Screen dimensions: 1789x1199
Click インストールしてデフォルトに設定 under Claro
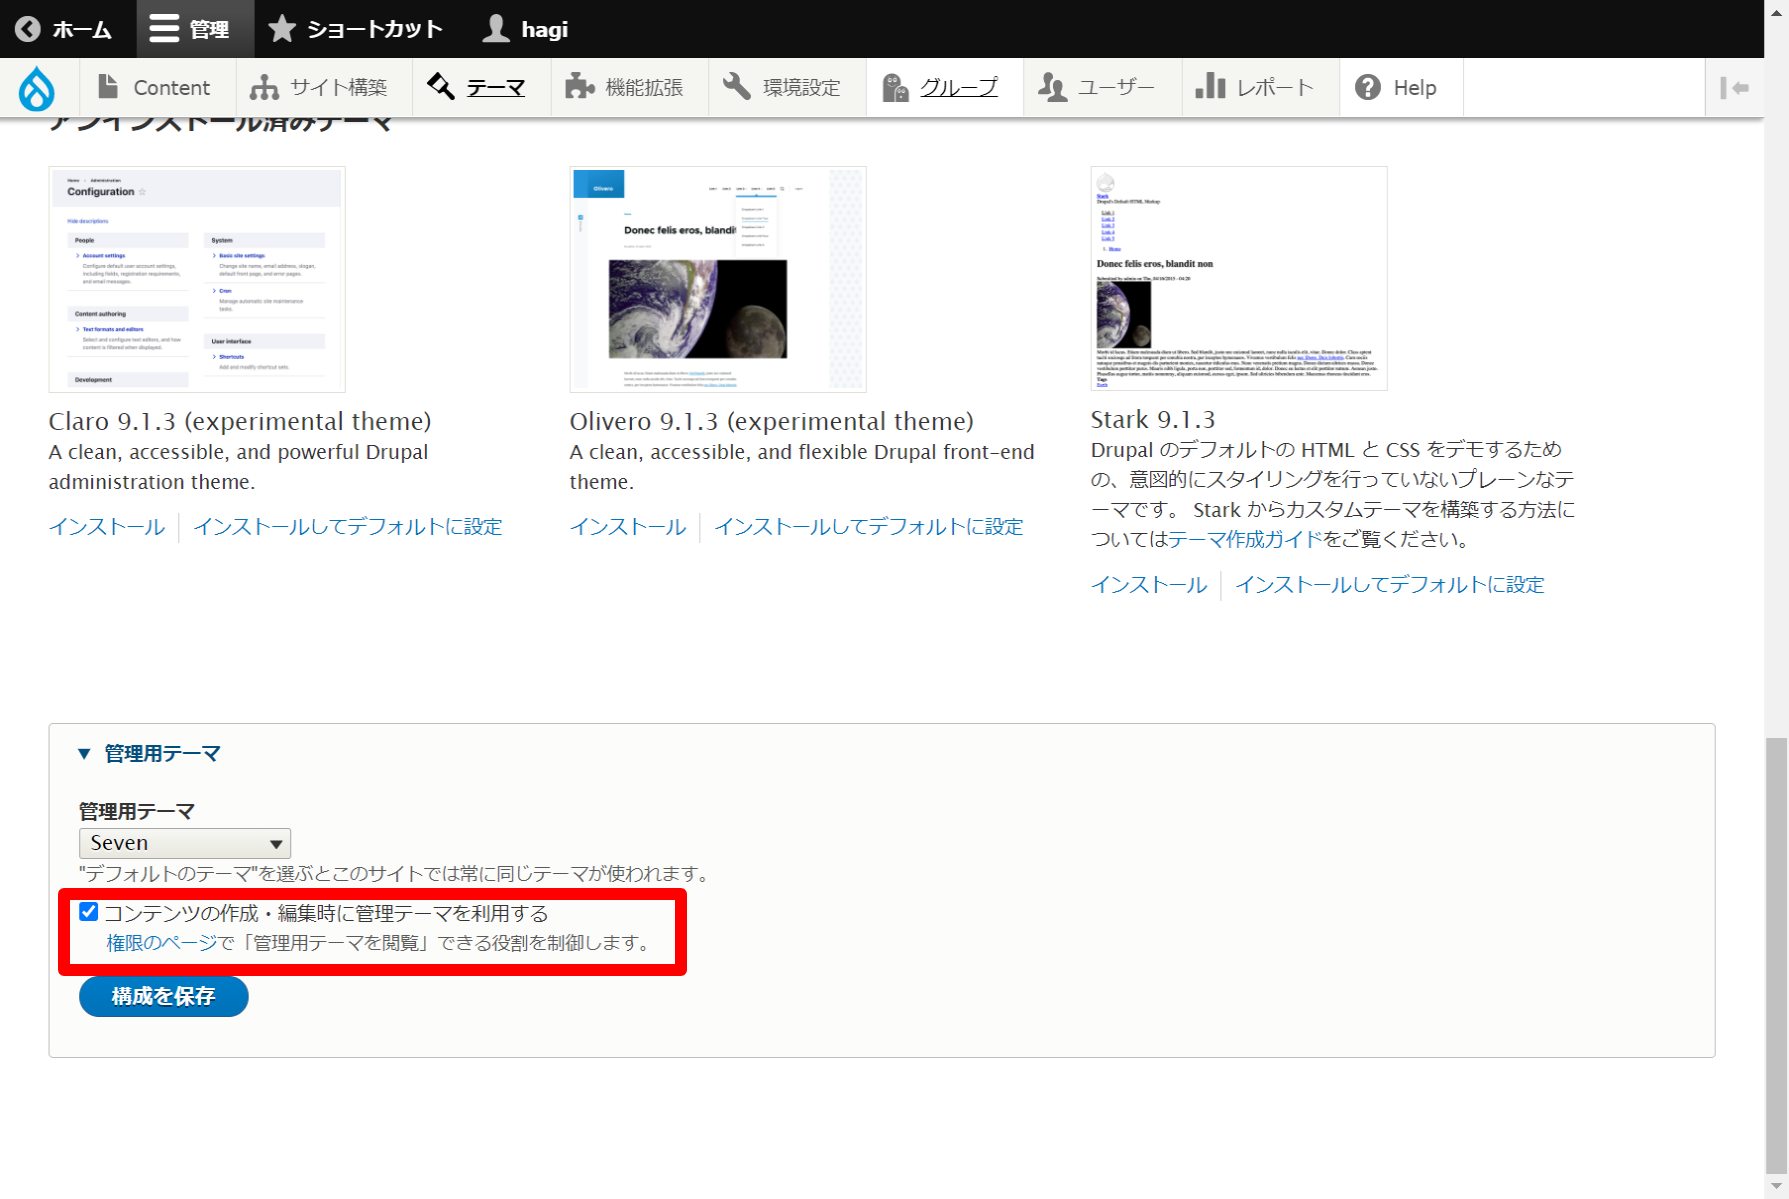348,527
